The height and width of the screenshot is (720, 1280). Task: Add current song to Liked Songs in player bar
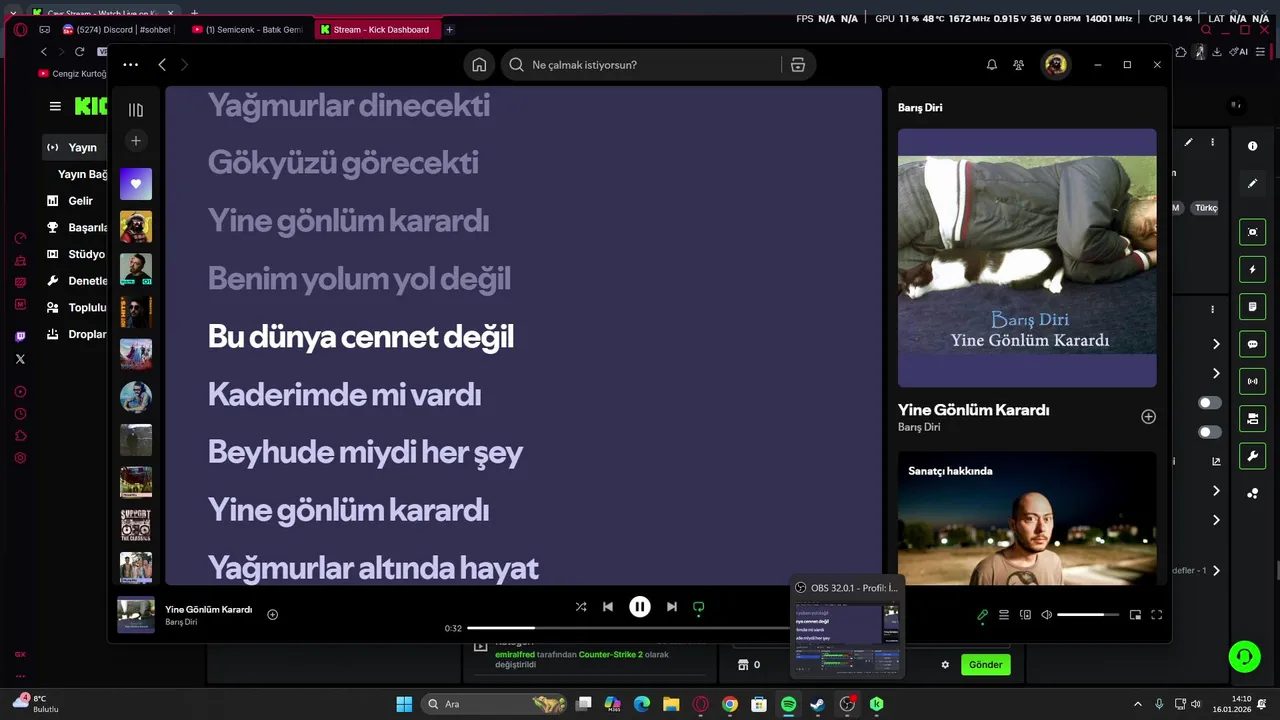coord(273,614)
